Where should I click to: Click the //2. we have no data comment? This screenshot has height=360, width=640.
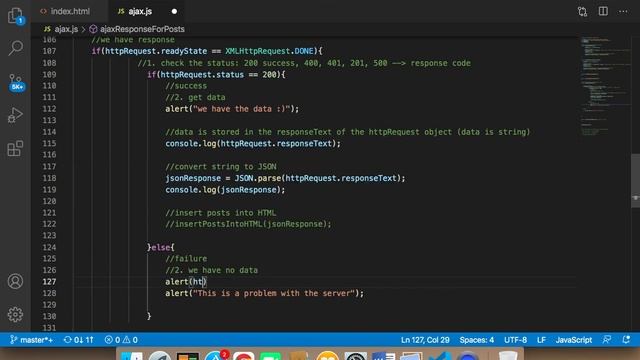(x=211, y=270)
